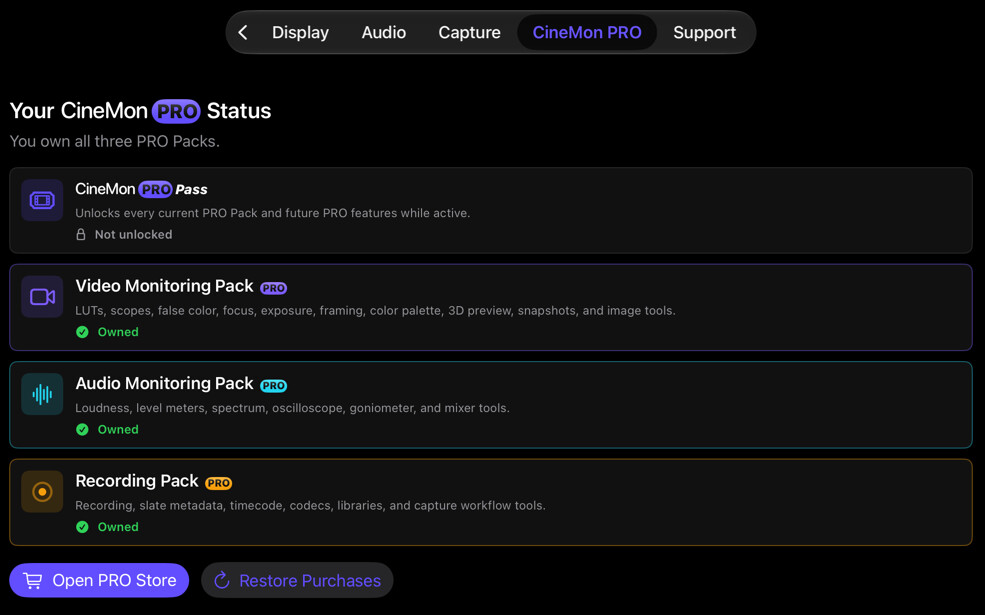This screenshot has height=615, width=985.
Task: Click the Video Monitoring Pack camera icon
Action: [42, 297]
